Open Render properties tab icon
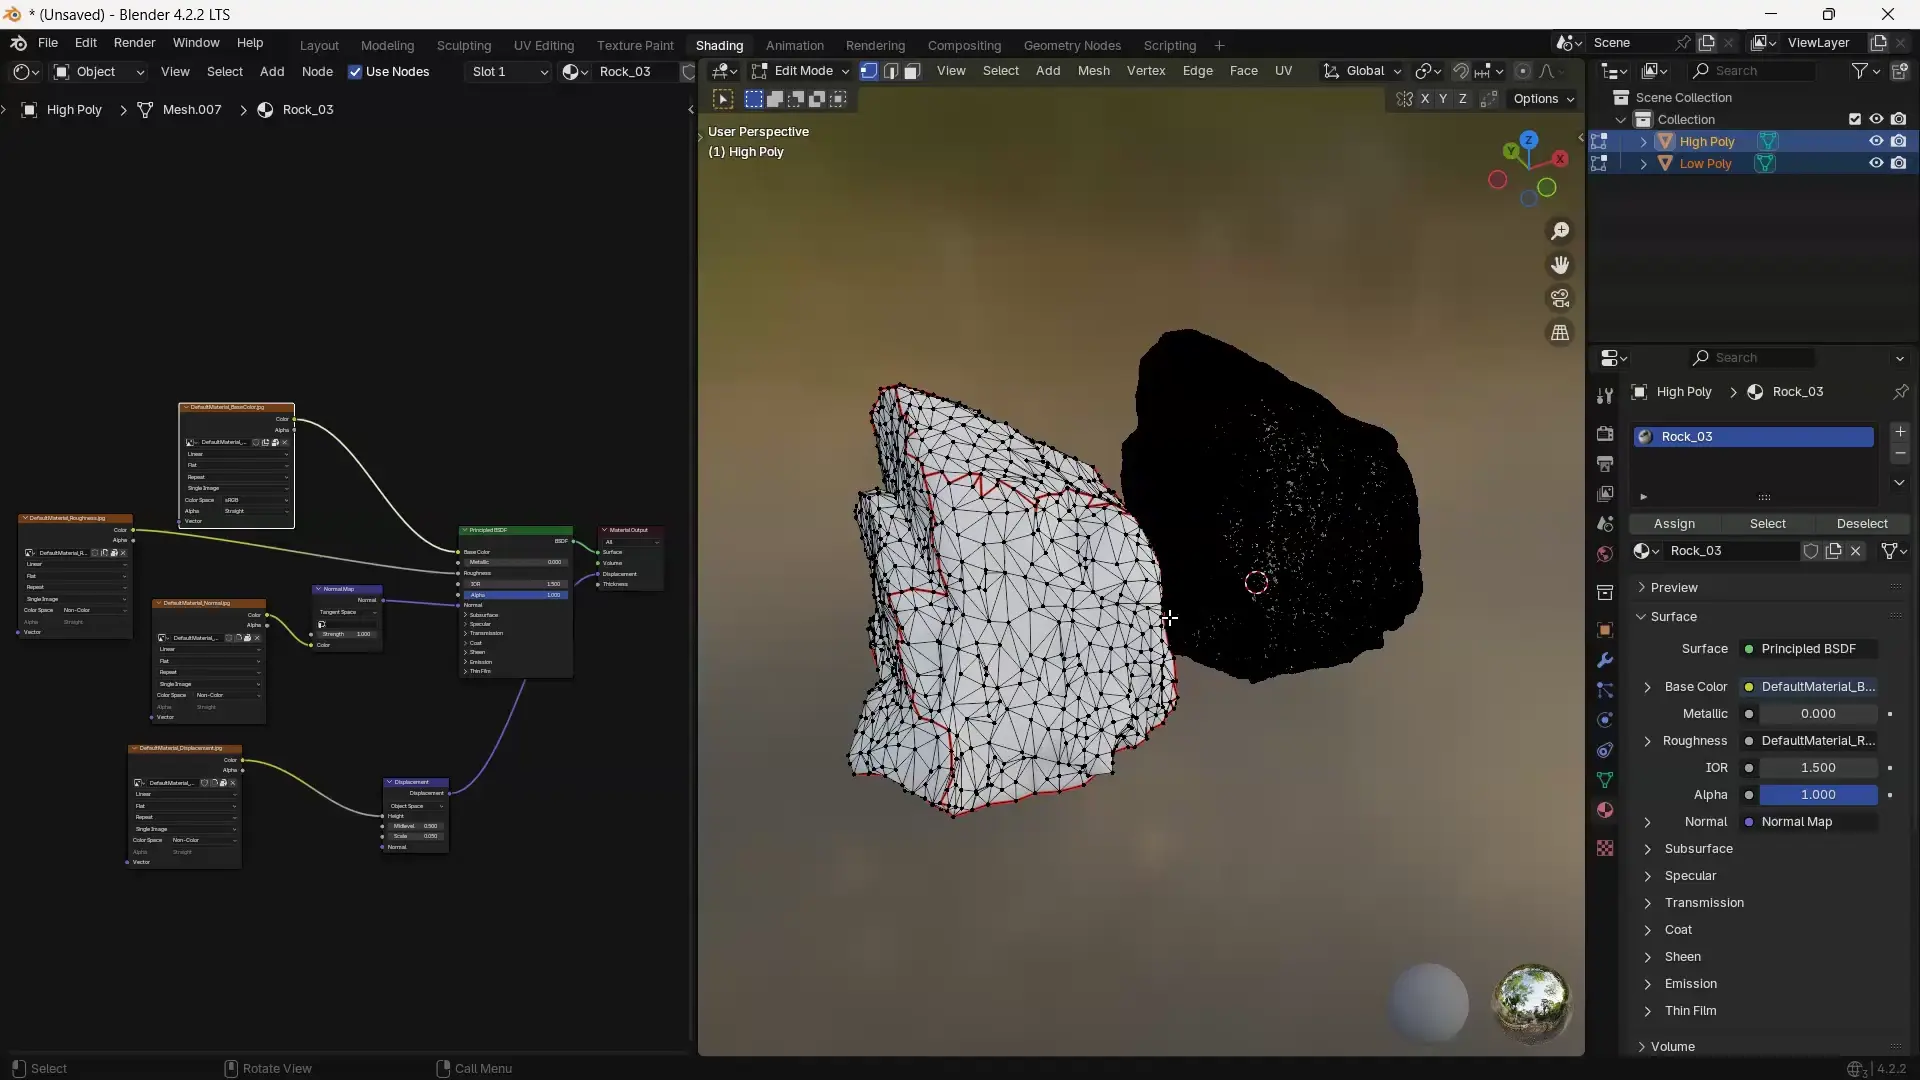 (x=1605, y=434)
